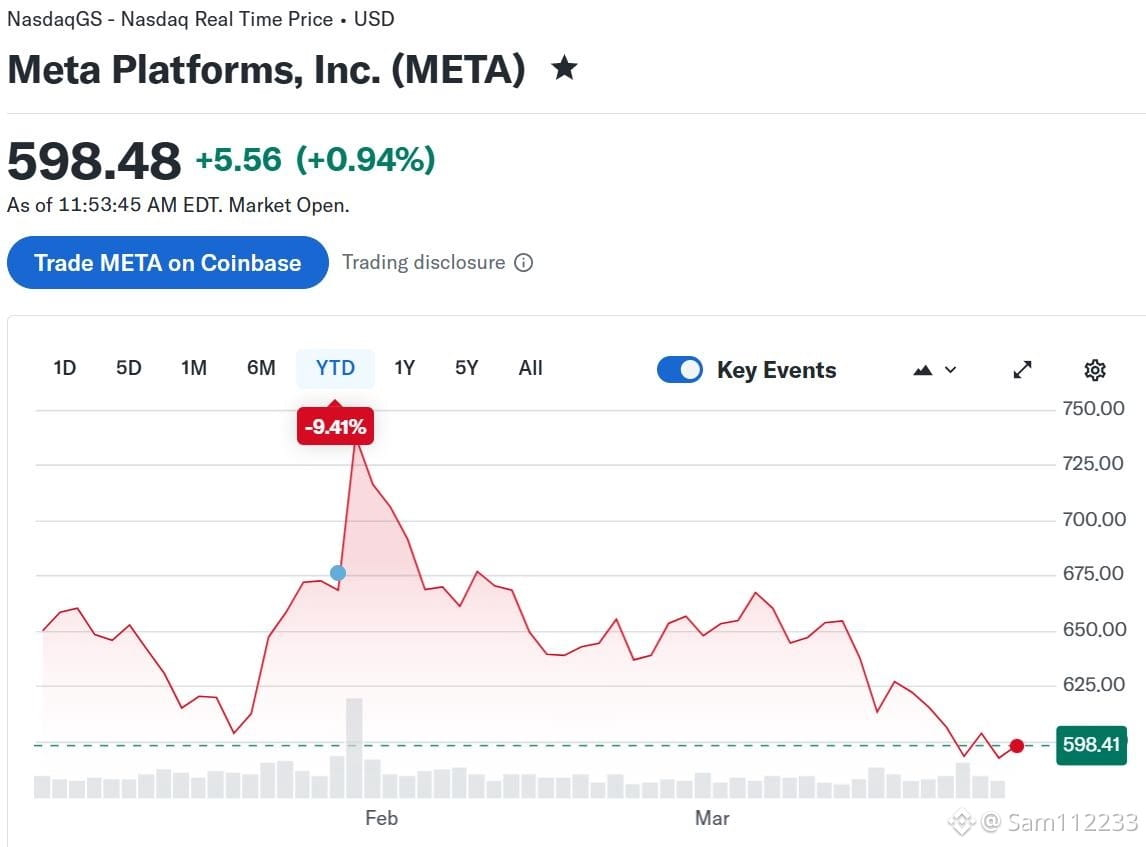Click the -9.41% red badge
Screen dimensions: 1146x847
click(335, 426)
